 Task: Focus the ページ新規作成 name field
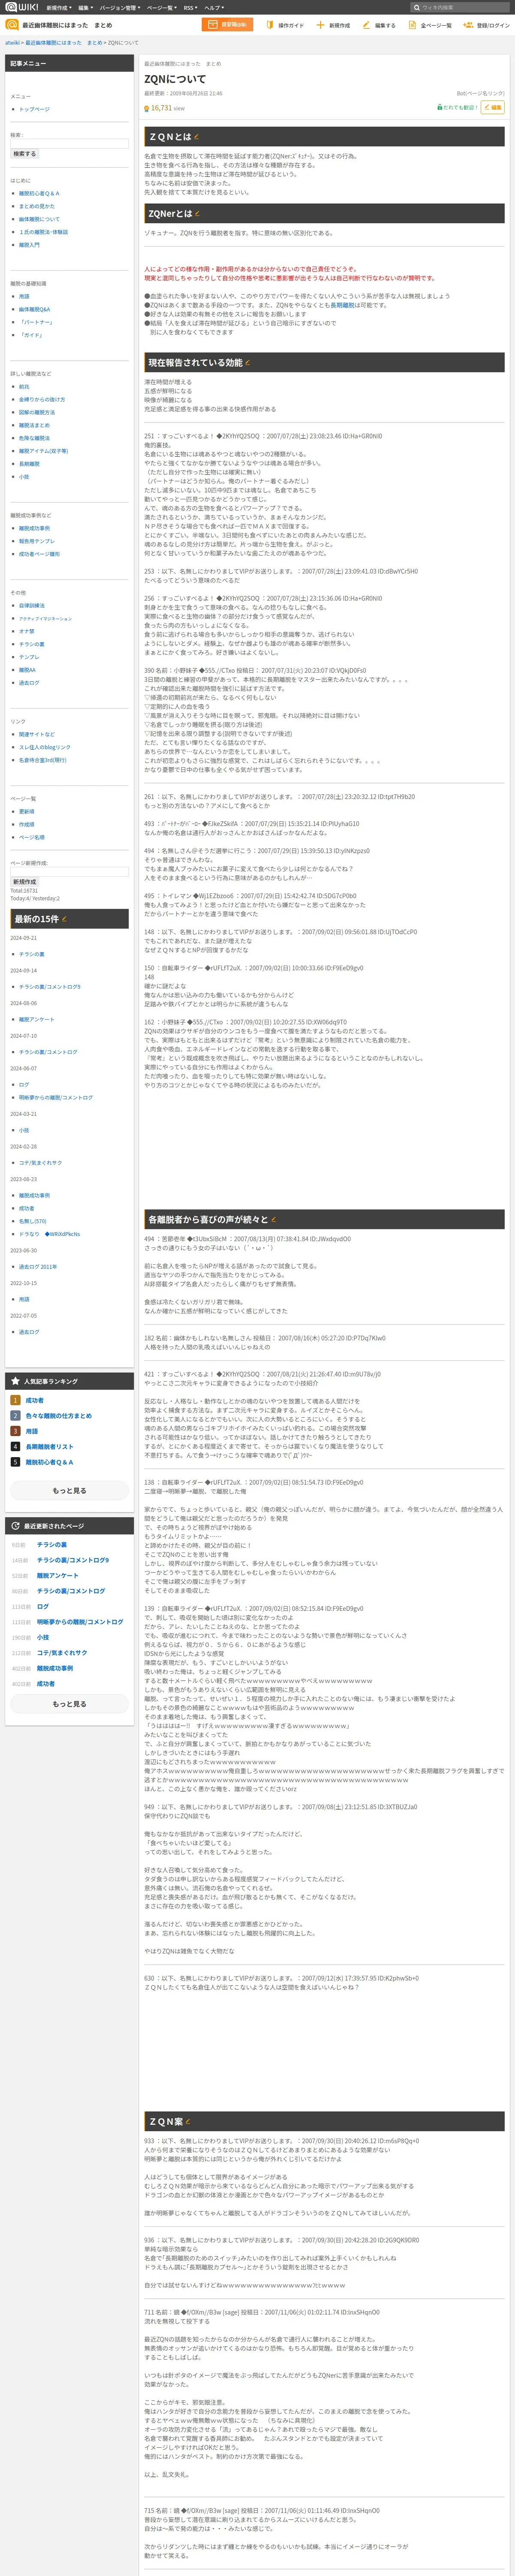(x=69, y=872)
